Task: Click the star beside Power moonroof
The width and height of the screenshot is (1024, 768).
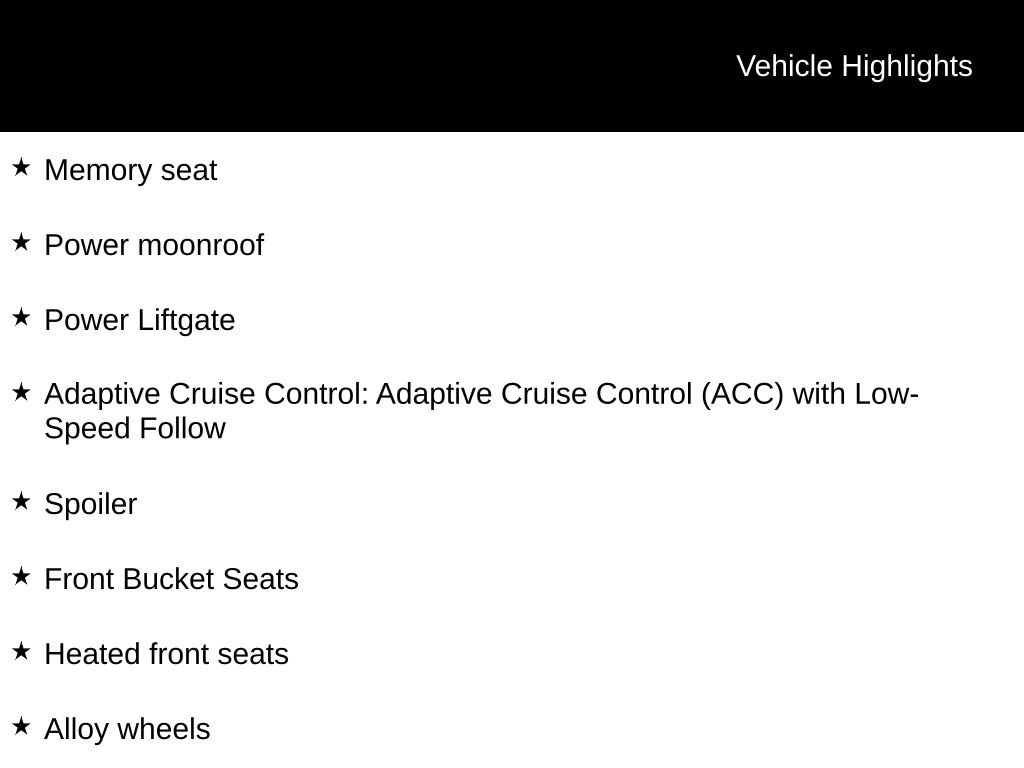Action: point(21,242)
